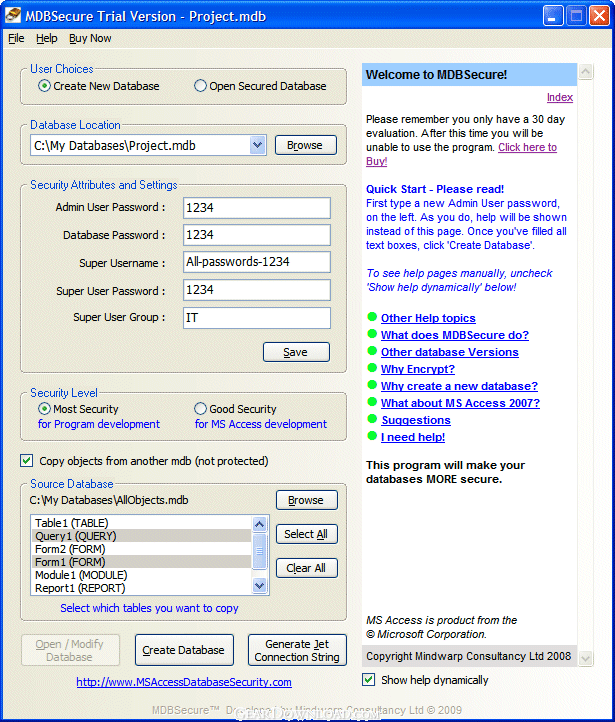Open the Buy Now menu

pos(90,38)
